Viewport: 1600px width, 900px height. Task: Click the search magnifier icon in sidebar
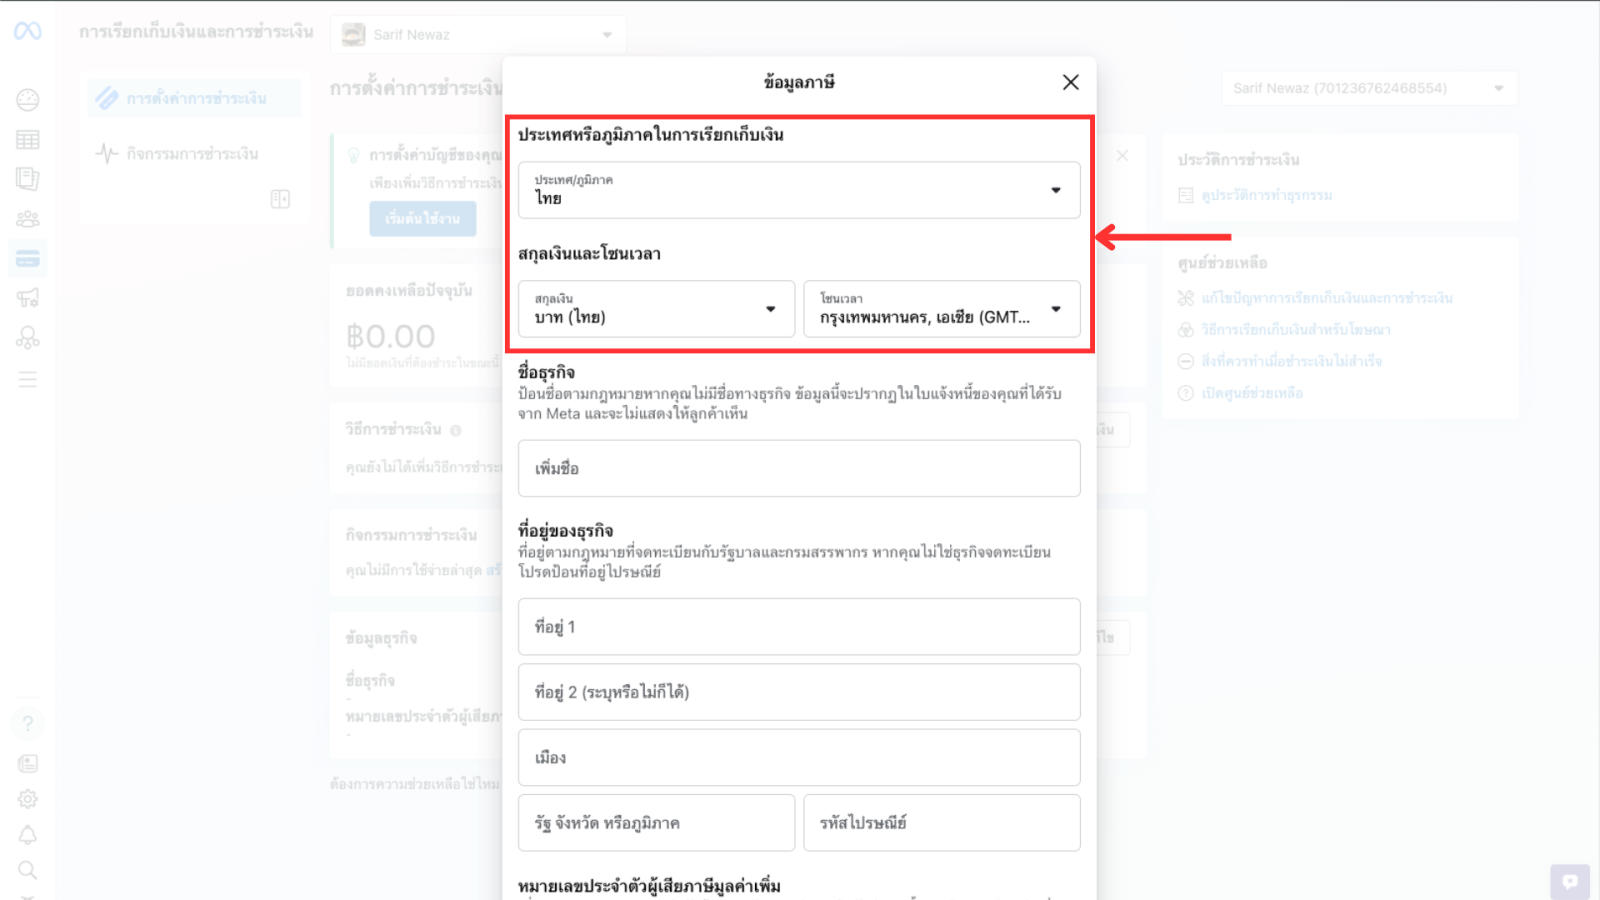[x=28, y=870]
